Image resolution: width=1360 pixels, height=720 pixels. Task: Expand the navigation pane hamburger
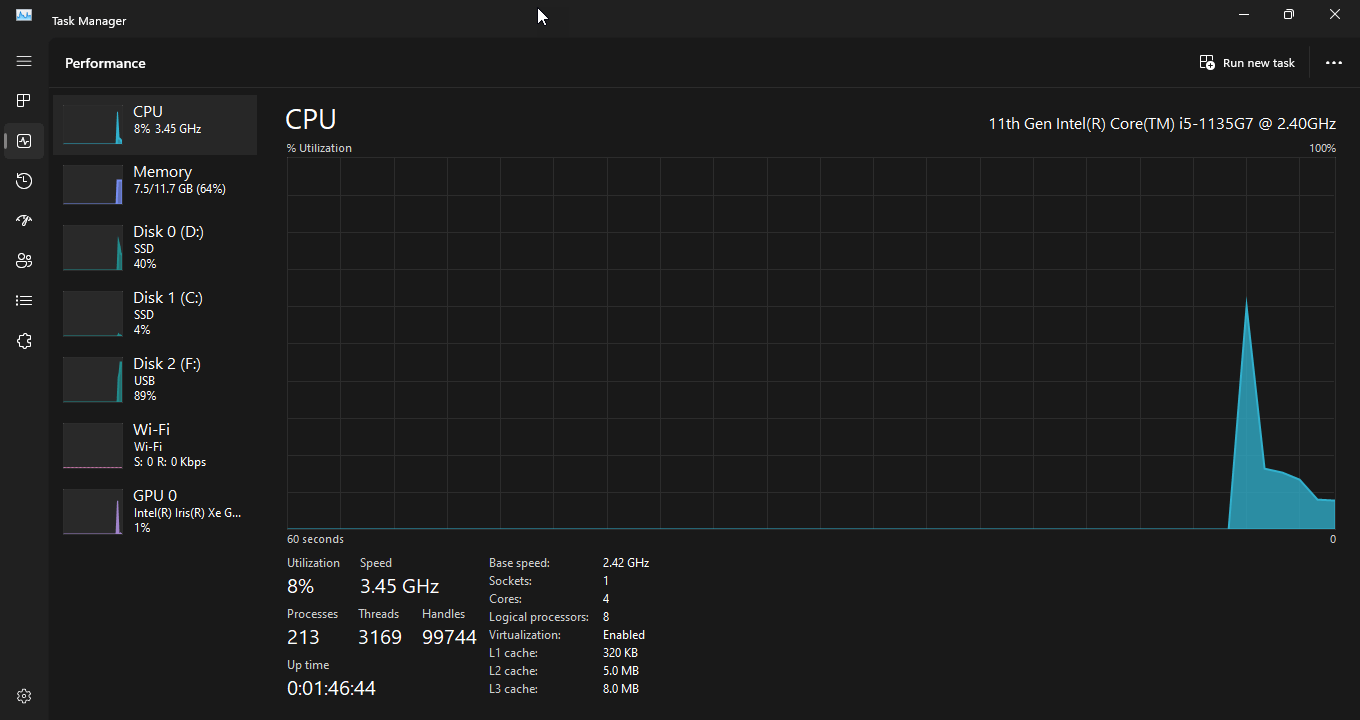[x=24, y=61]
